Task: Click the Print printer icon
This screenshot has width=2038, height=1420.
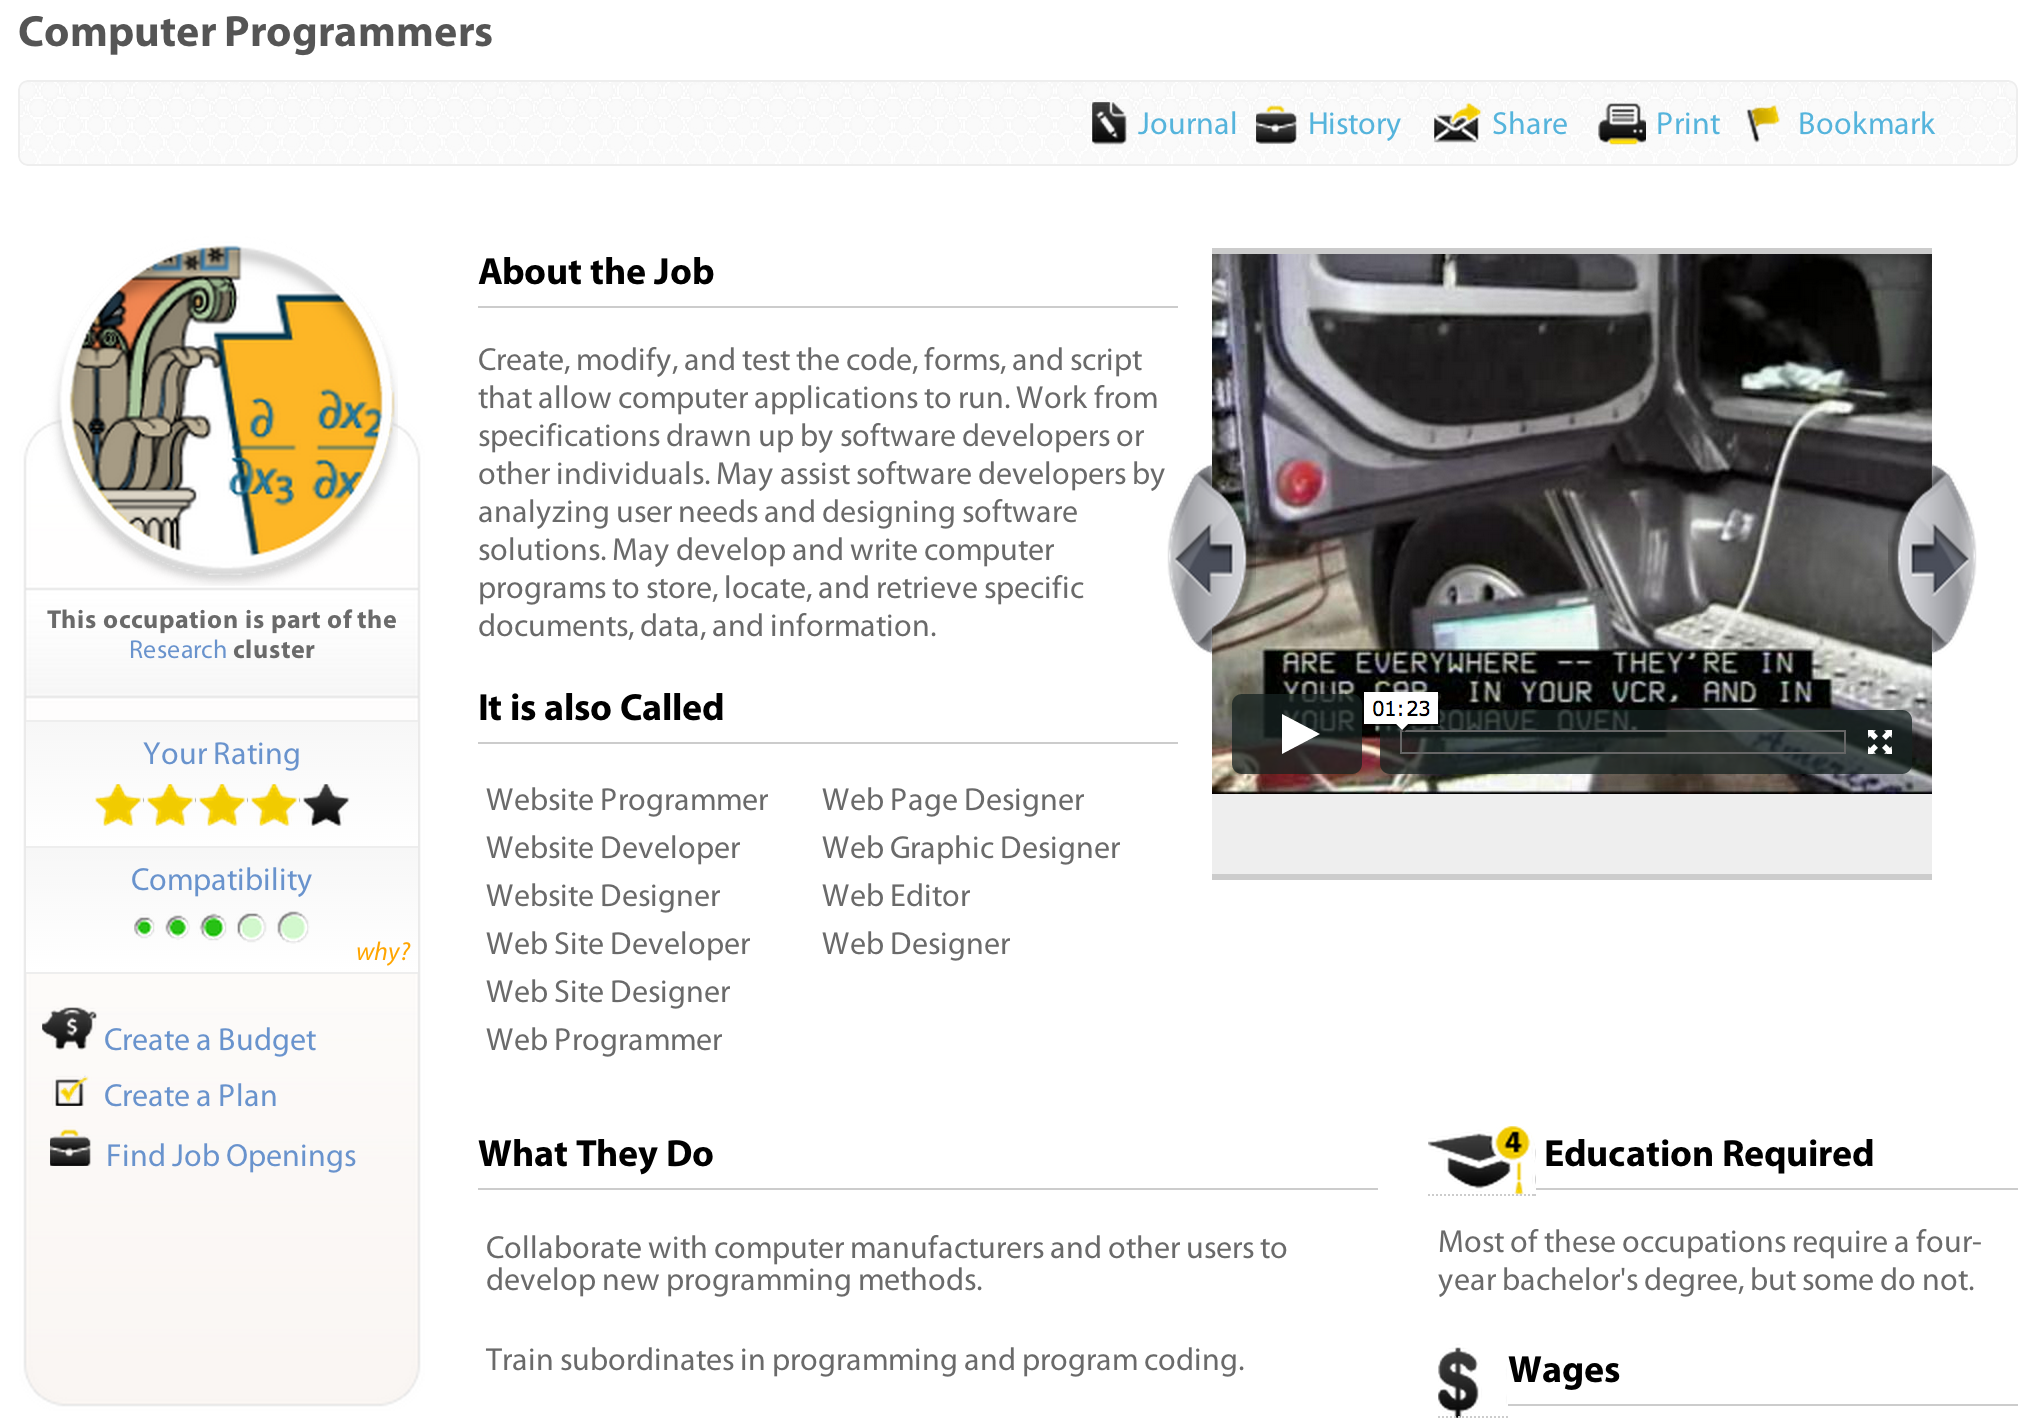Action: pyautogui.click(x=1622, y=124)
